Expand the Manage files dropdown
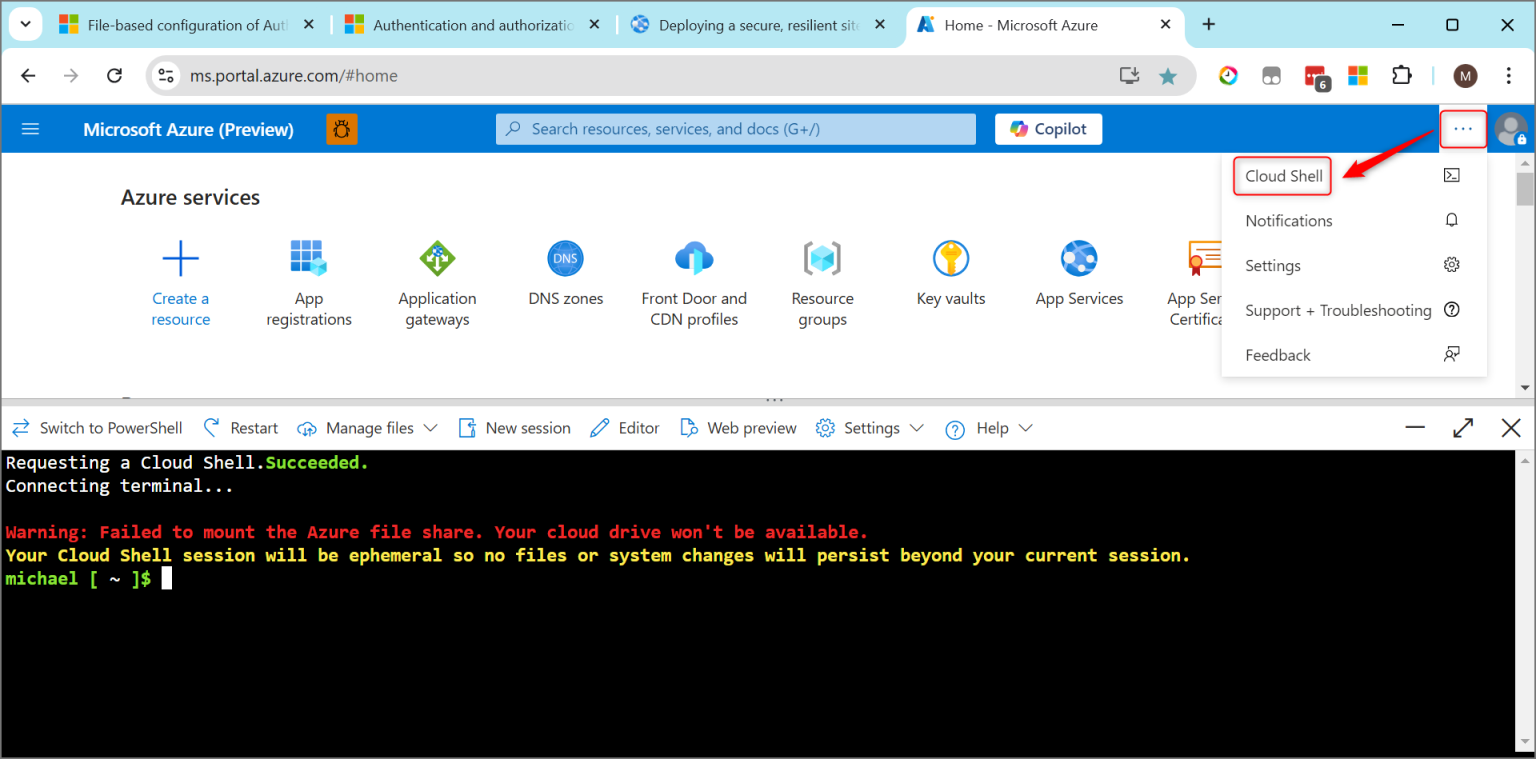The width and height of the screenshot is (1536, 759). pyautogui.click(x=366, y=428)
